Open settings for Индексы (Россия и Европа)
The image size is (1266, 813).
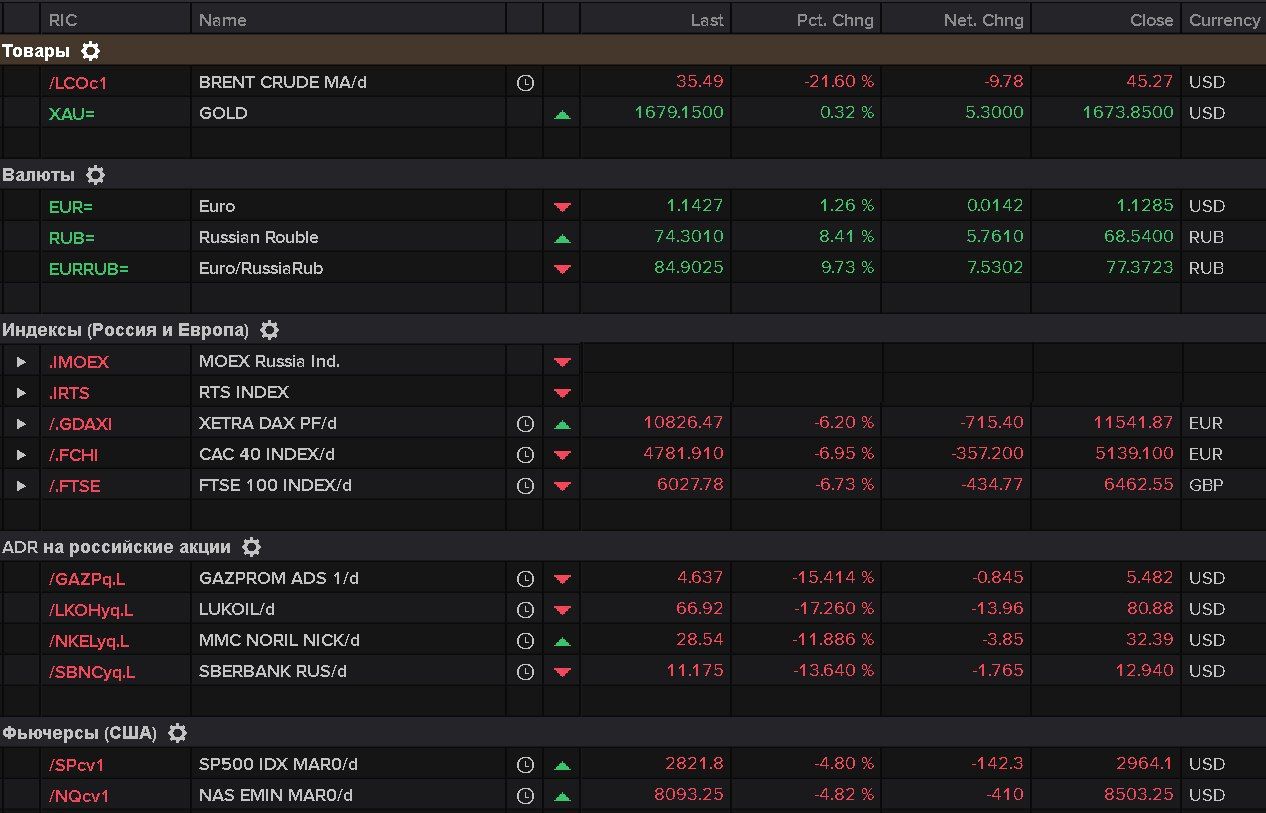click(269, 330)
